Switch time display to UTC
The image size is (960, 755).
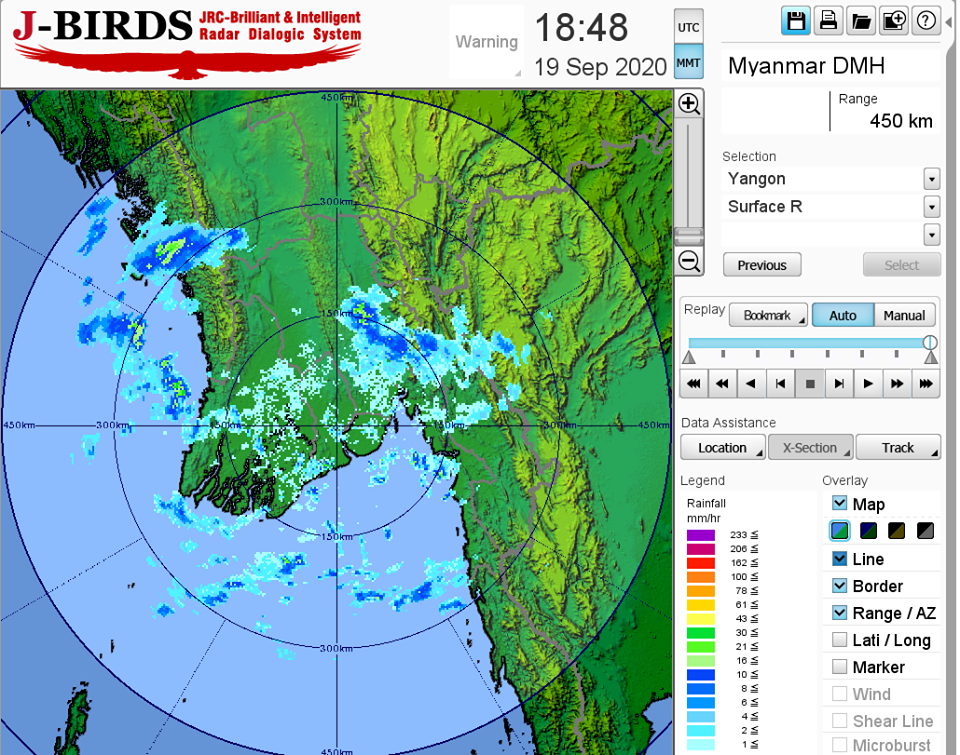(688, 27)
